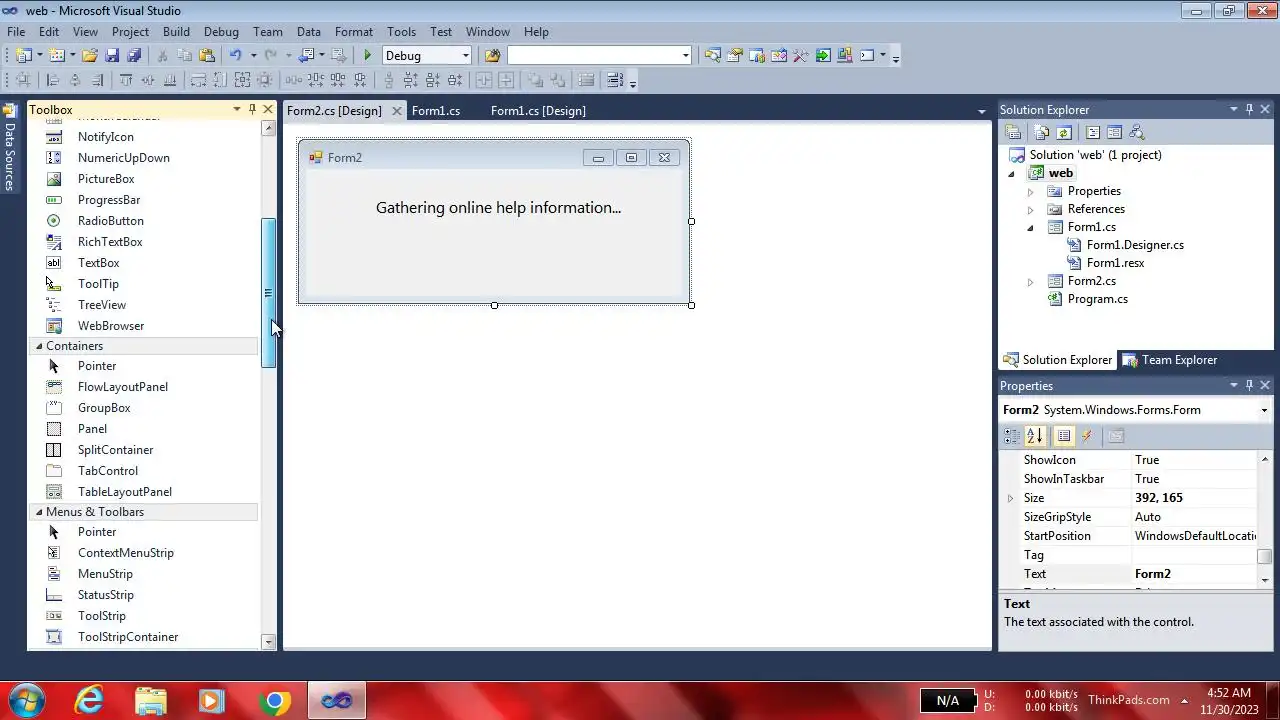Click Solution Explorer's Properties toolbar icon

tap(1013, 132)
